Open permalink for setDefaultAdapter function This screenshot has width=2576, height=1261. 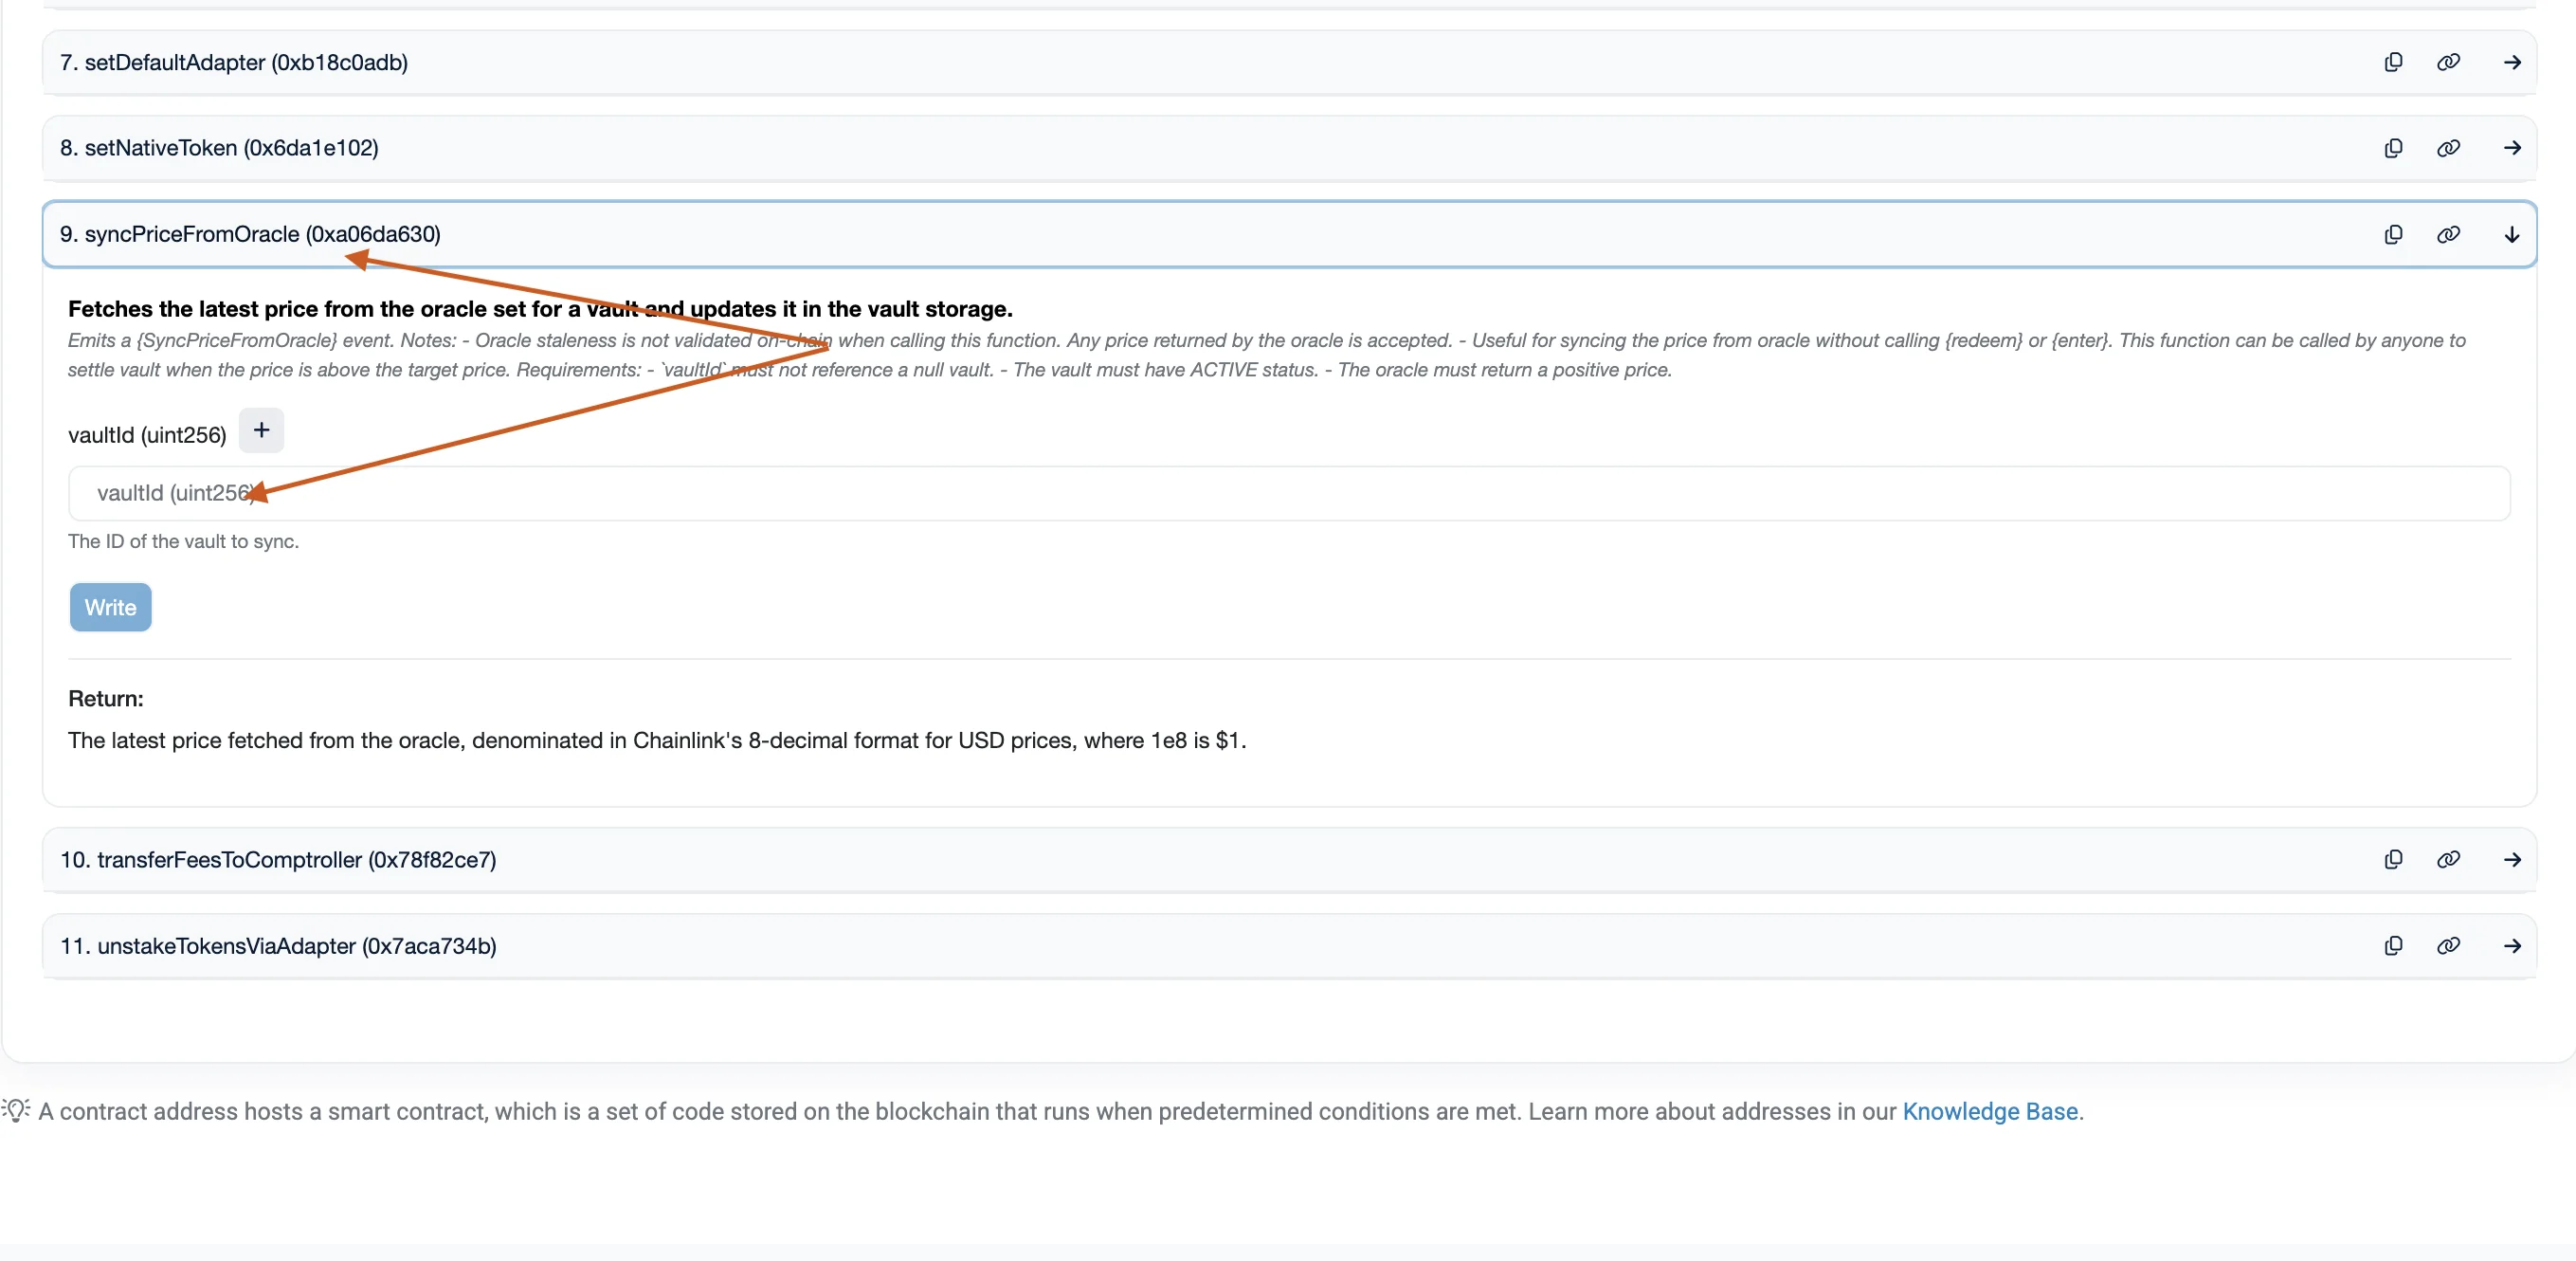coord(2449,62)
